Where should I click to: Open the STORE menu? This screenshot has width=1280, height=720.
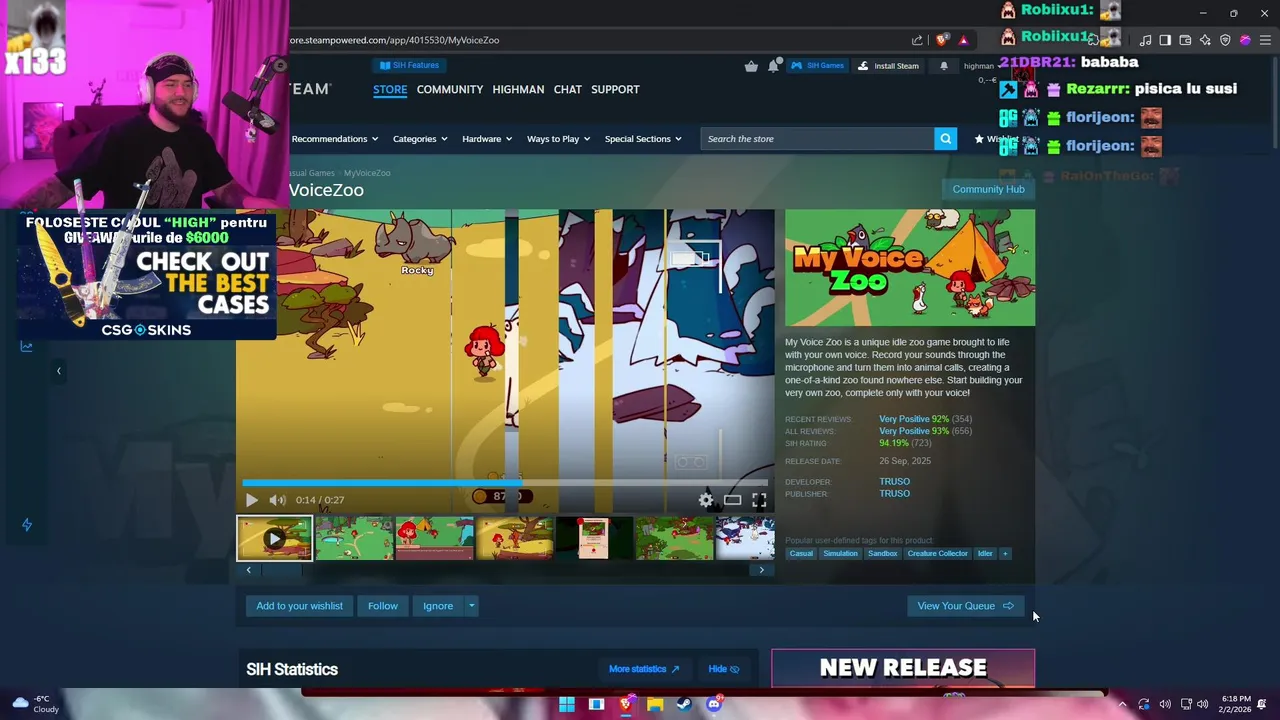390,89
